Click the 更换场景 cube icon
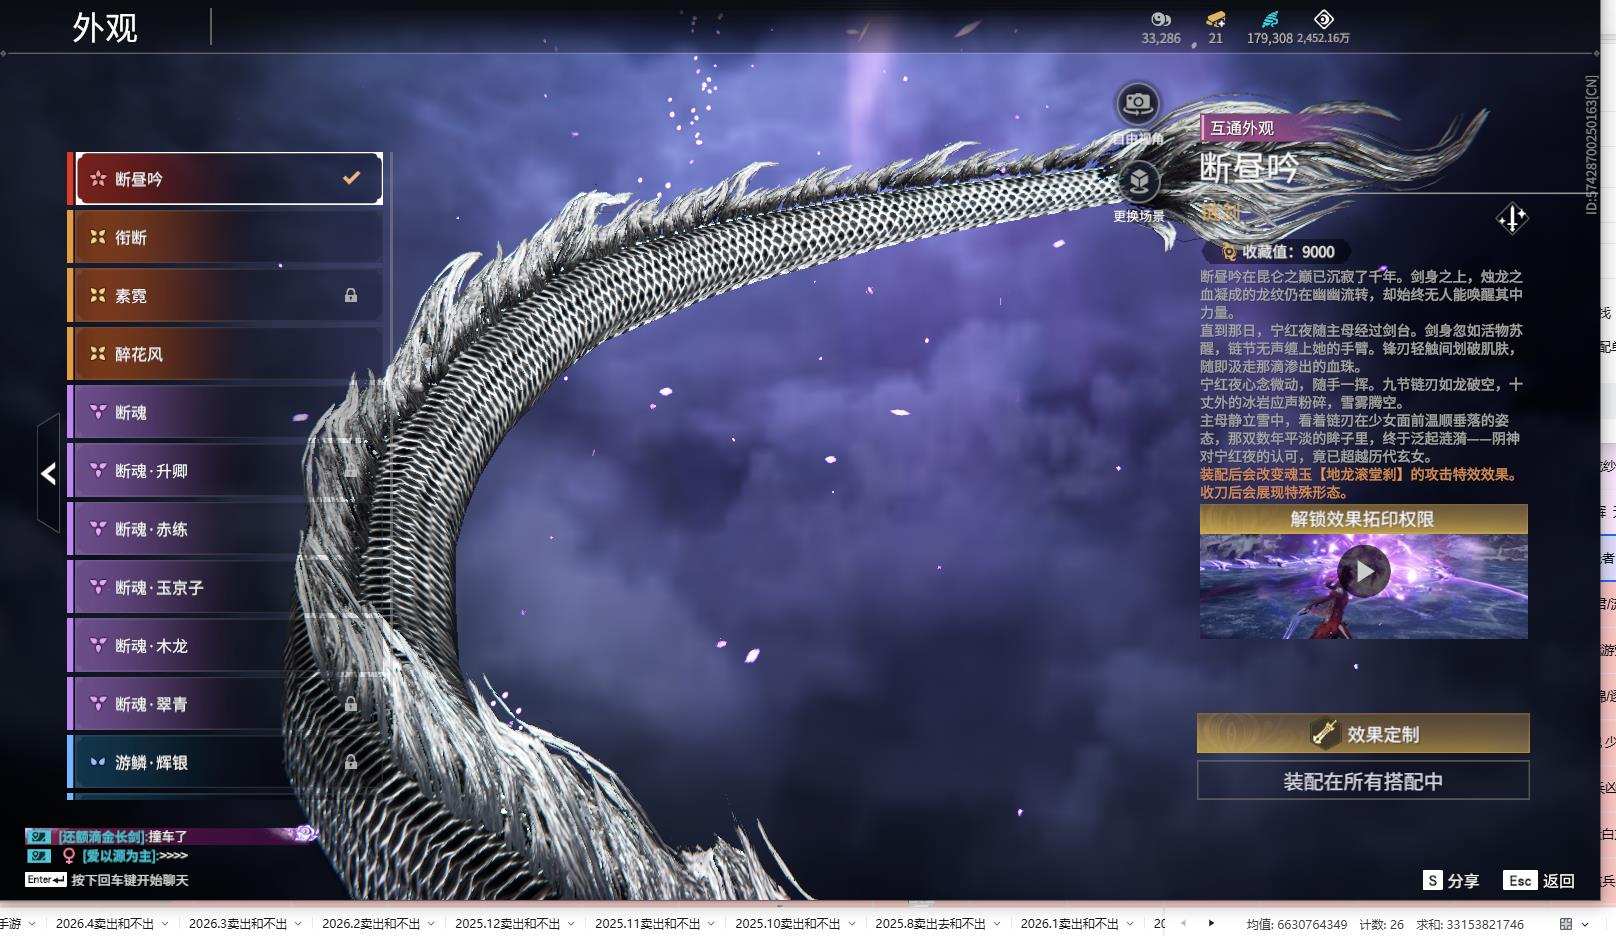Image resolution: width=1616 pixels, height=939 pixels. coord(1138,182)
